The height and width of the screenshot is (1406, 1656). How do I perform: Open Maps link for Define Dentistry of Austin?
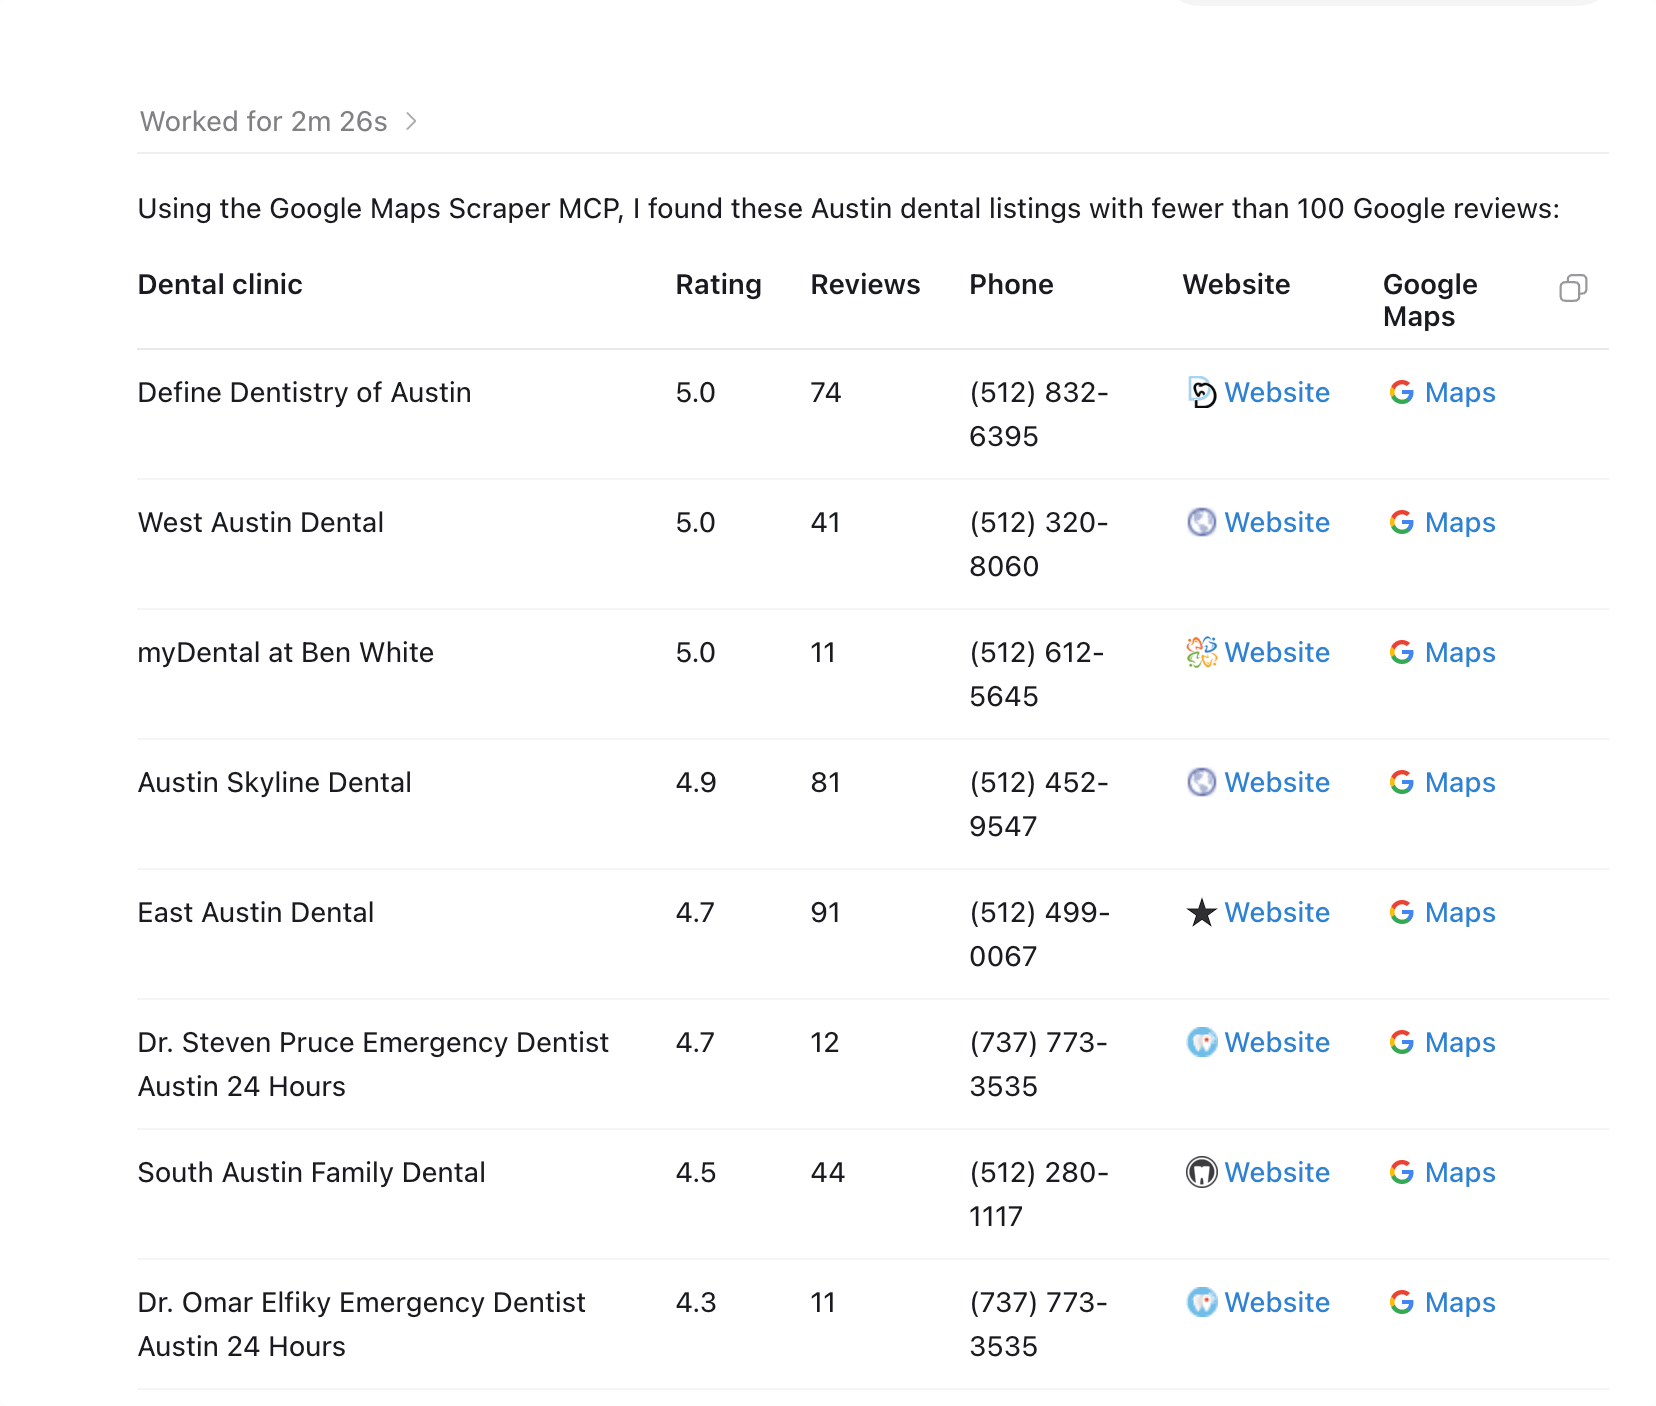[x=1460, y=393]
